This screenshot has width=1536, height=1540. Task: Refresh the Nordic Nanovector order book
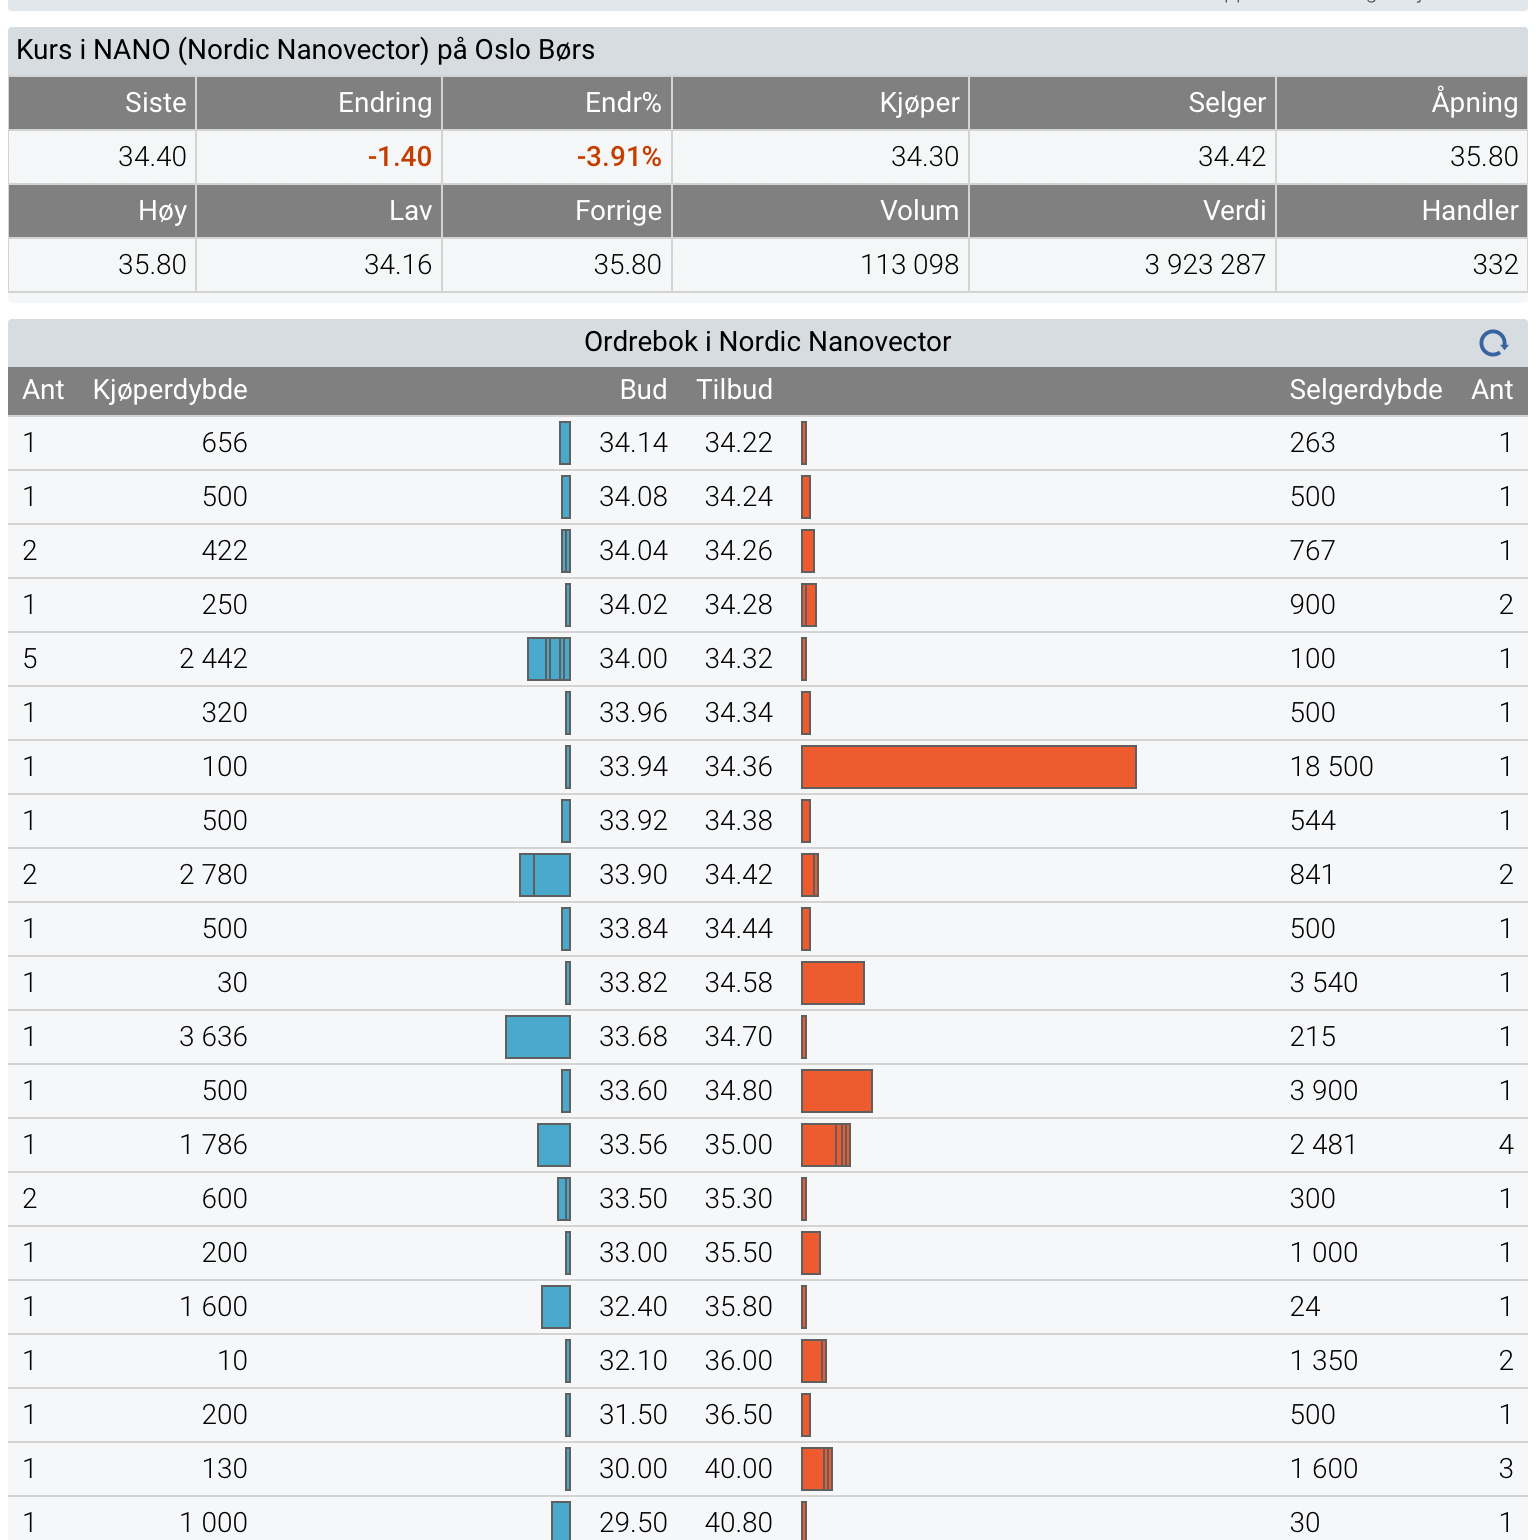click(x=1493, y=343)
